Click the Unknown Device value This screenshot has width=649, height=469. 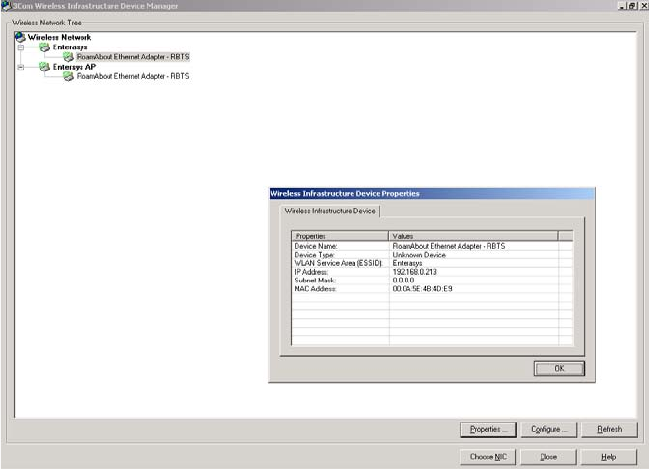[x=419, y=255]
